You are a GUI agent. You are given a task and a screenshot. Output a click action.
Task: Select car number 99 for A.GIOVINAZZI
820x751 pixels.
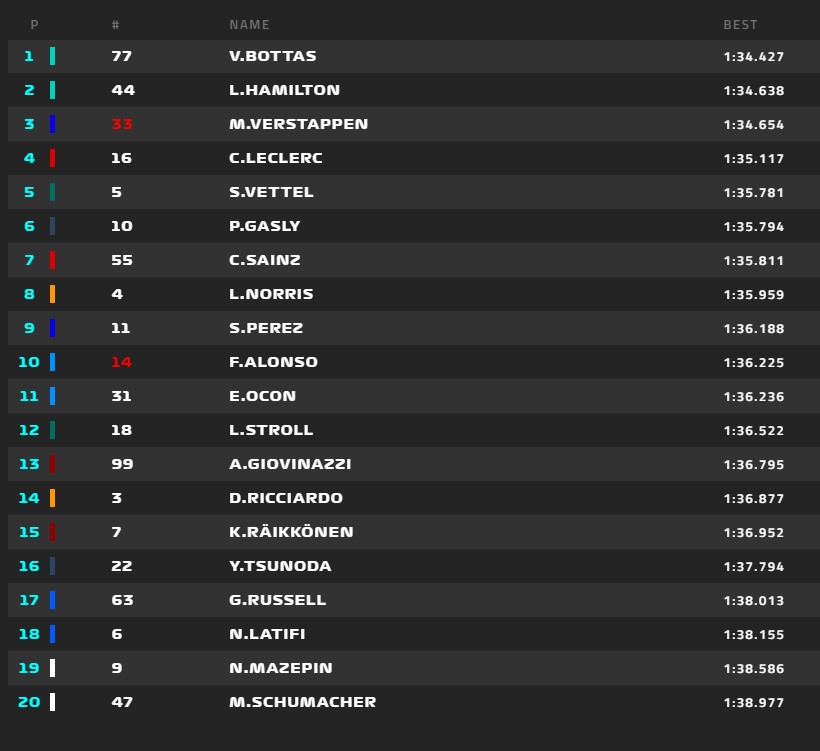[122, 464]
